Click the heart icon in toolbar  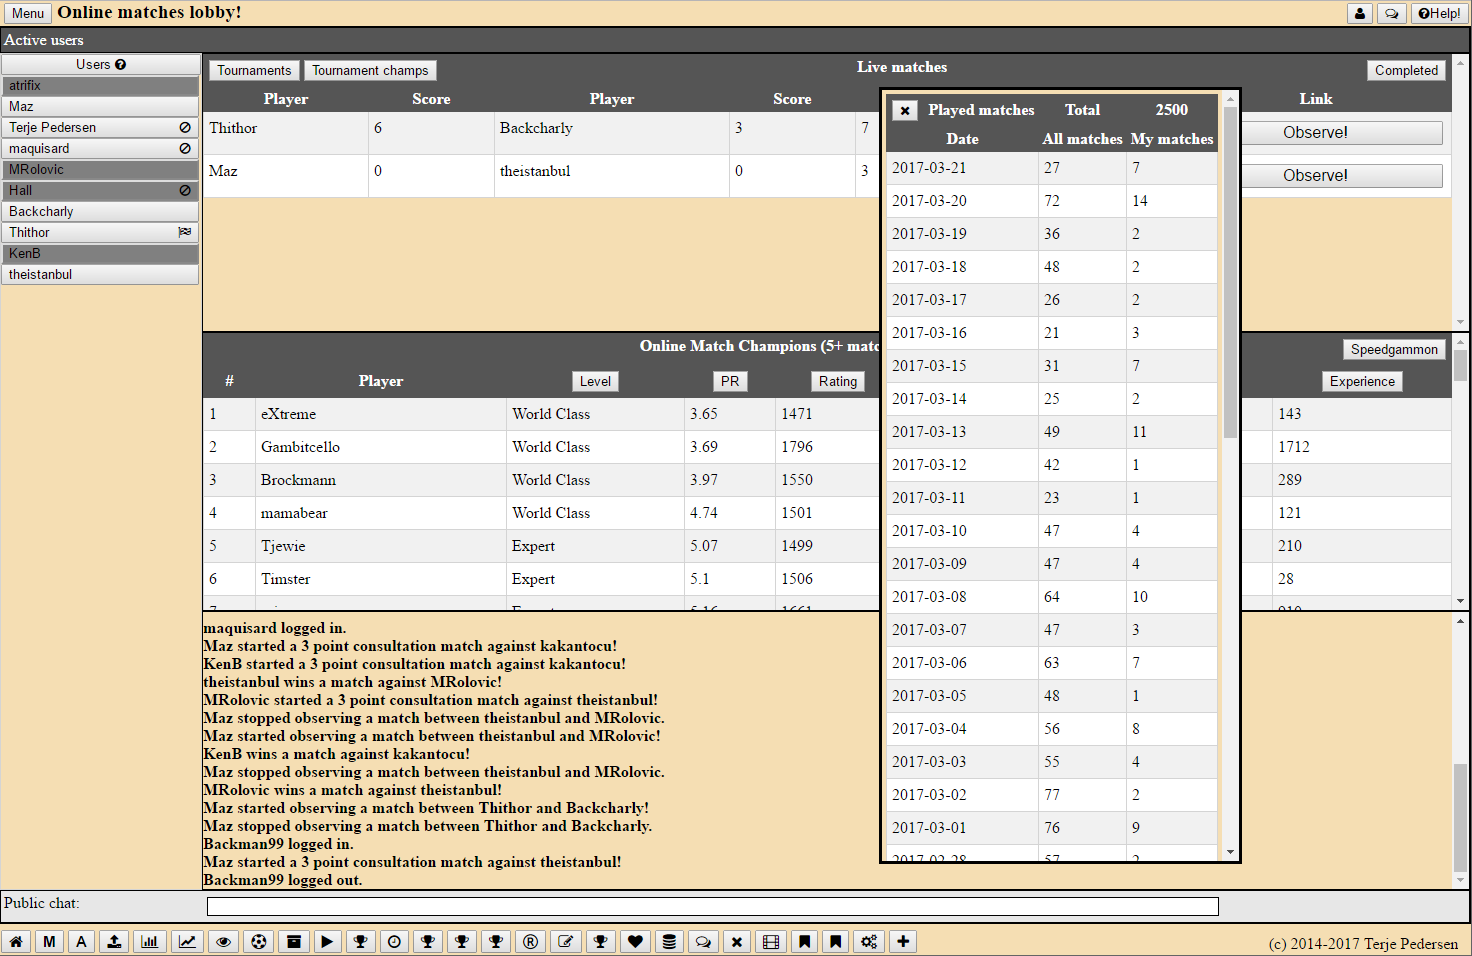pos(635,942)
